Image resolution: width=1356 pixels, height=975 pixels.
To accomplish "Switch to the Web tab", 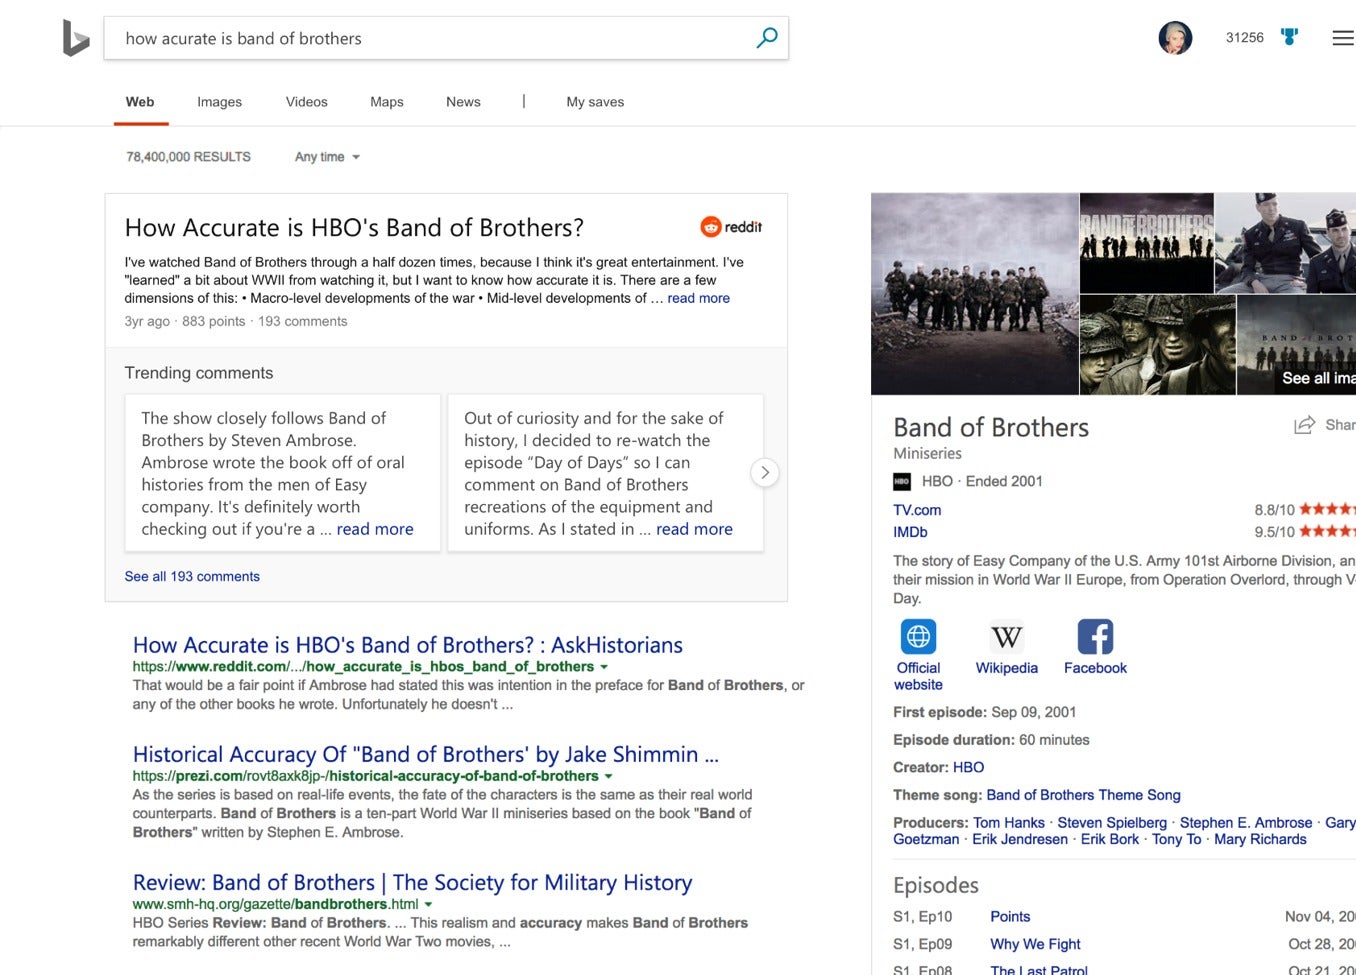I will 140,102.
